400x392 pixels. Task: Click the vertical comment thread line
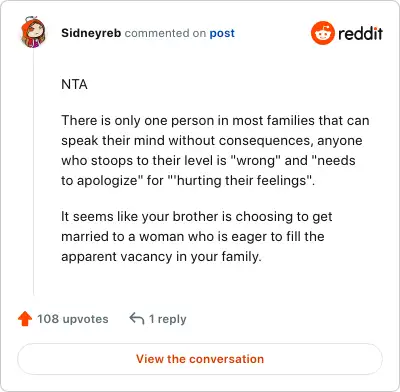pyautogui.click(x=33, y=173)
